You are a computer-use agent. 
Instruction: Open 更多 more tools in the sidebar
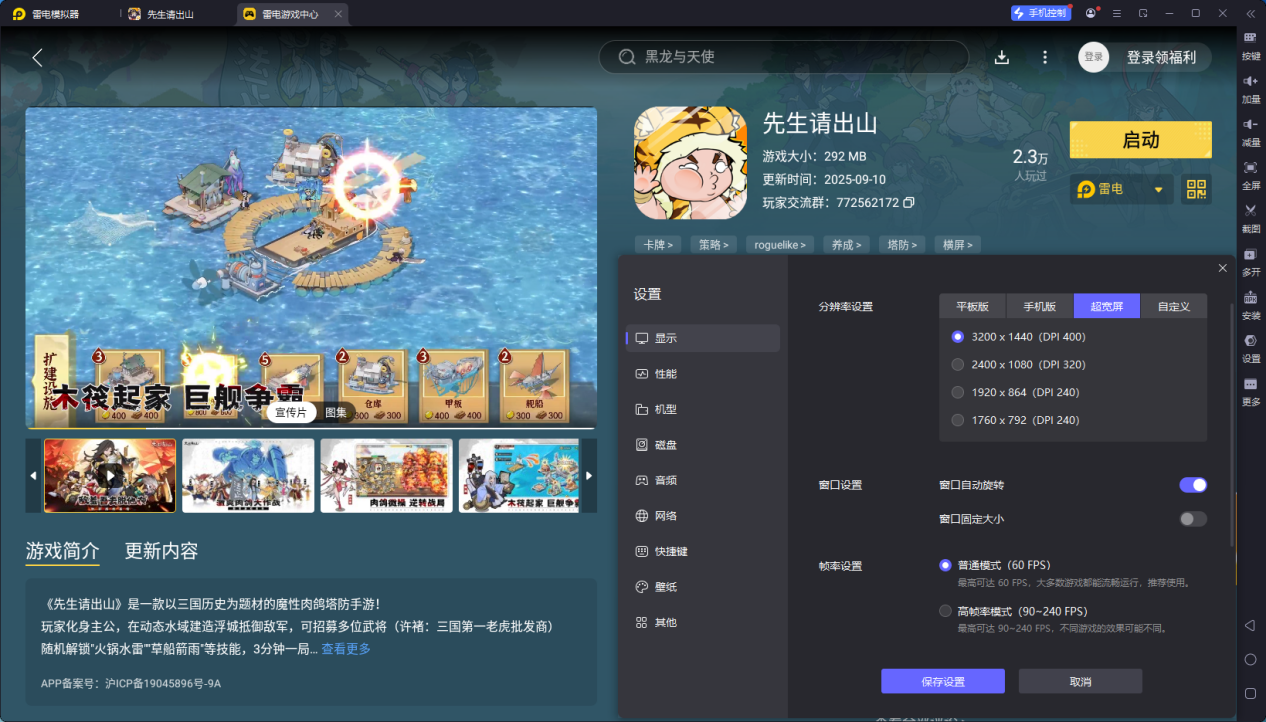pos(1251,389)
